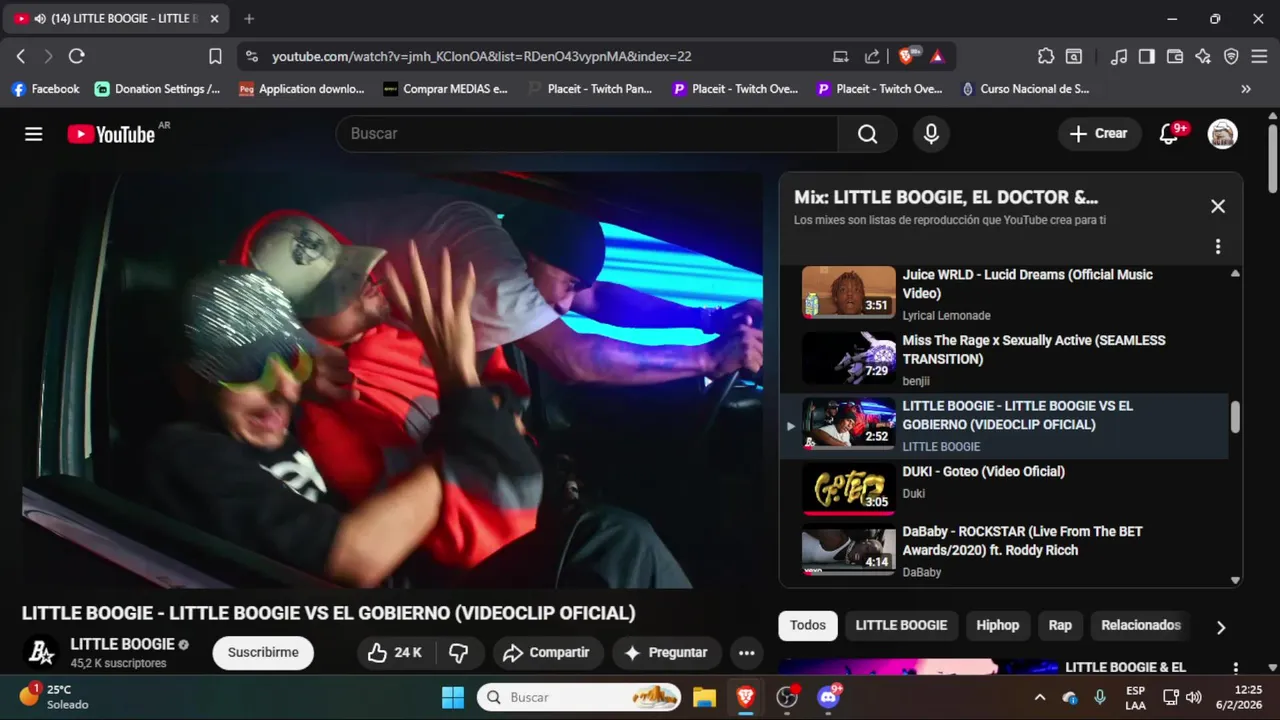Select the LITTLE BOOGIE filter chip
Viewport: 1280px width, 720px height.
901,626
